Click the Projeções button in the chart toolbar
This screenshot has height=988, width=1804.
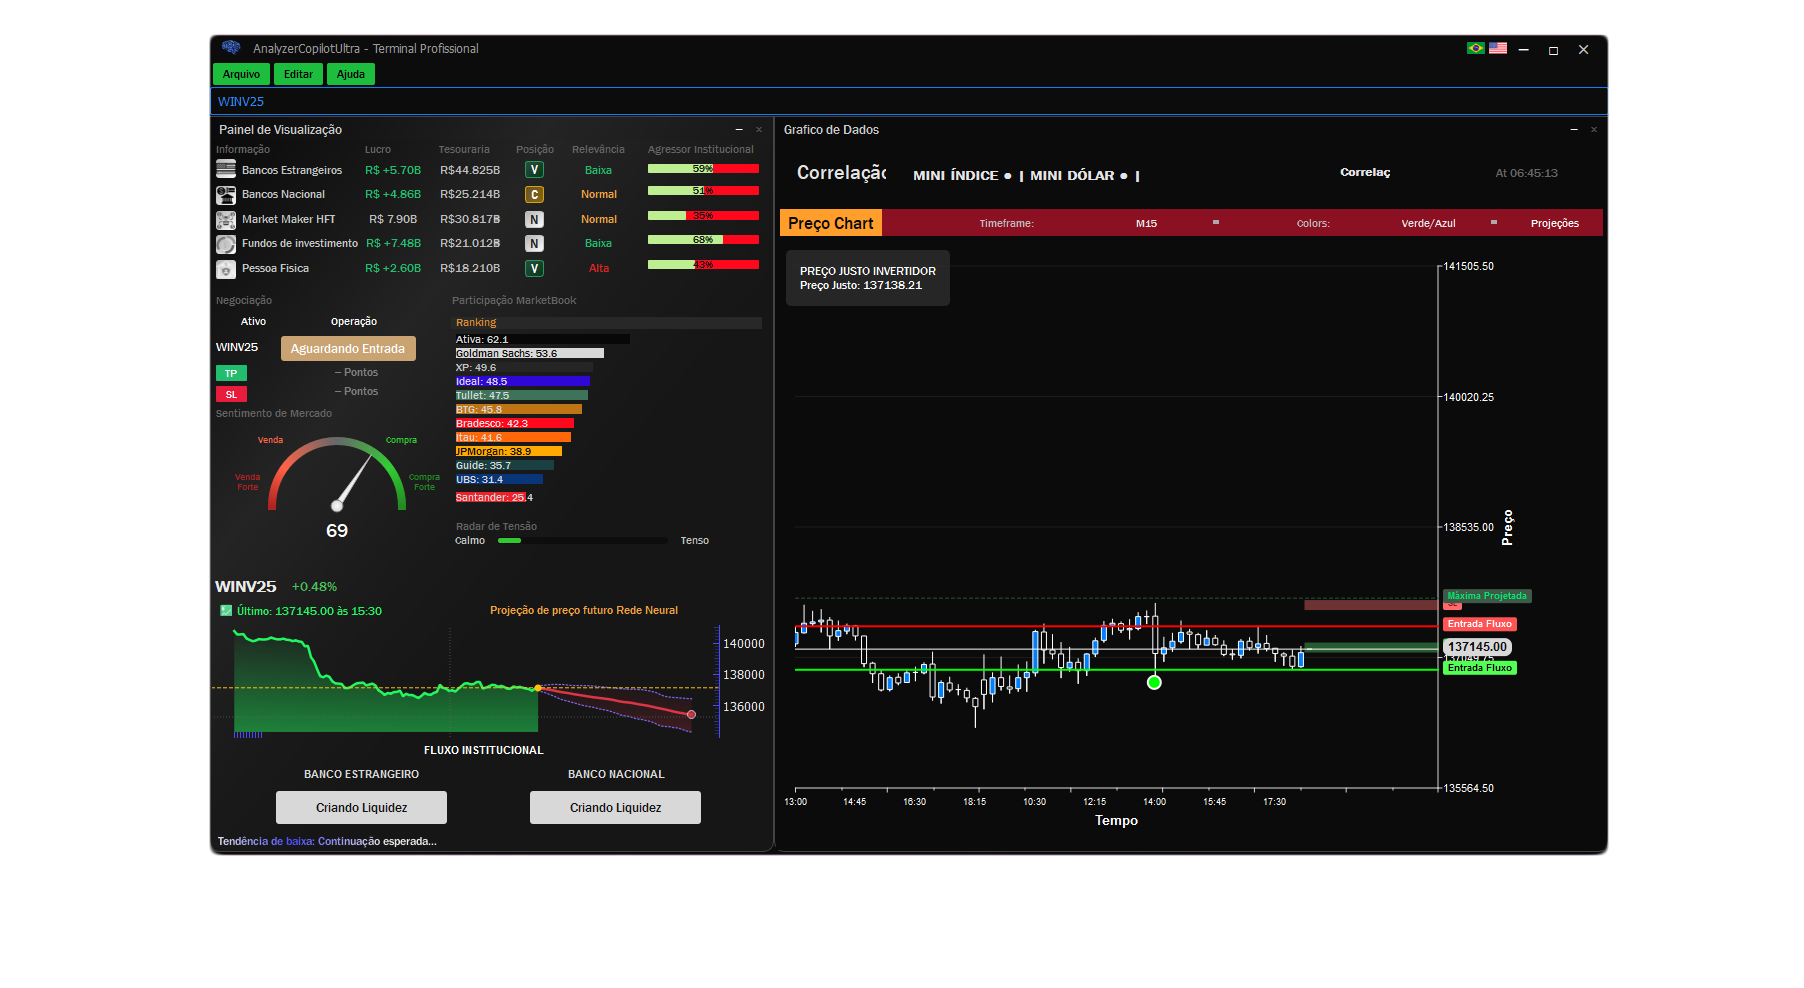(1555, 223)
